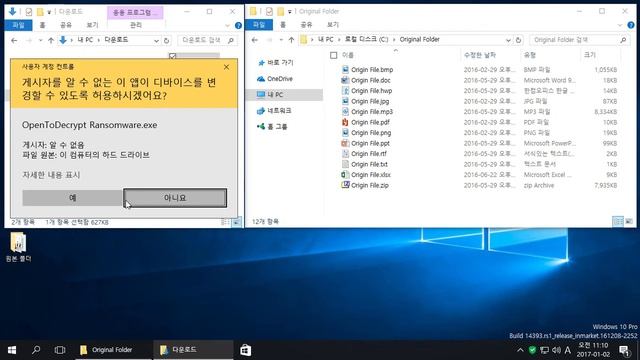This screenshot has width=640, height=360.
Task: Open Action Center notification icon
Action: coord(624,350)
